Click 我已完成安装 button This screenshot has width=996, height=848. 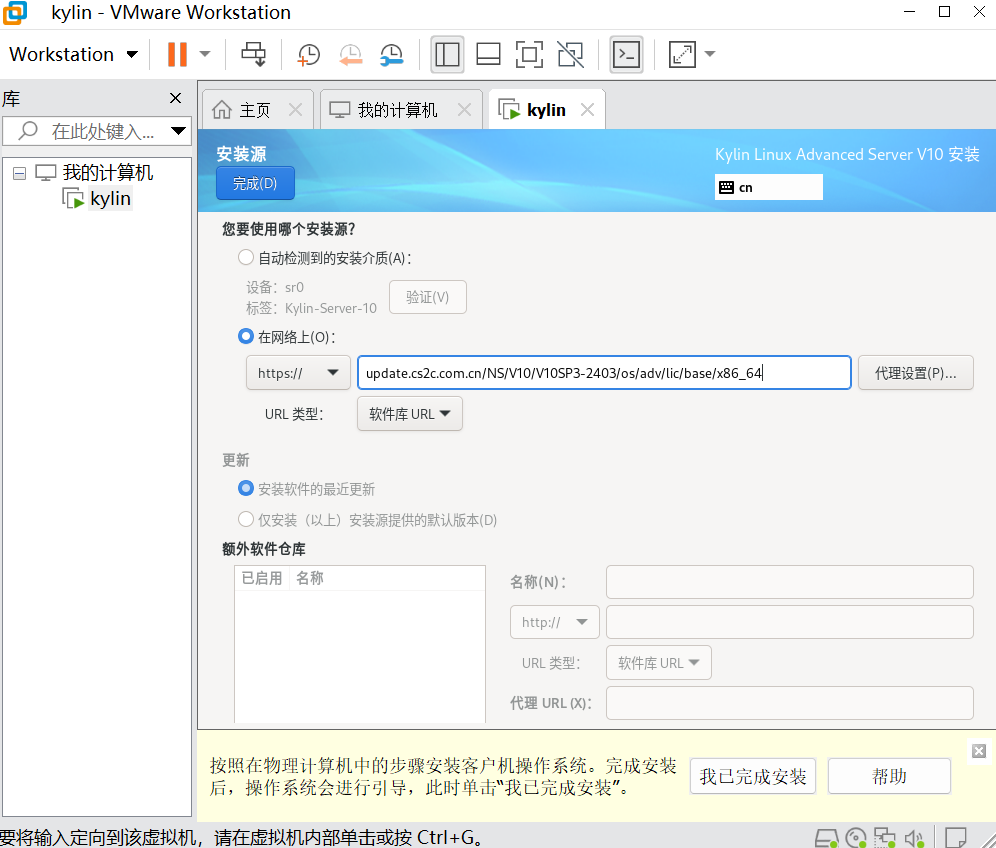[753, 776]
